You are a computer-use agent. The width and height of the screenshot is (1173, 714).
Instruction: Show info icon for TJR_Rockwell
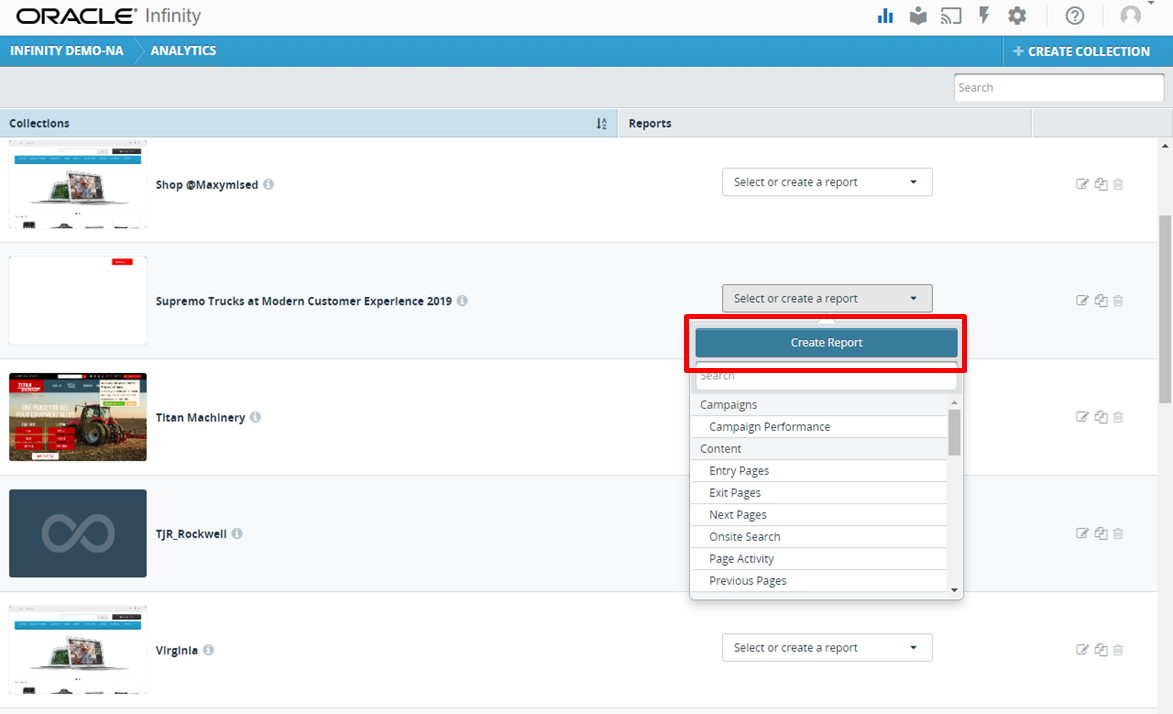237,534
